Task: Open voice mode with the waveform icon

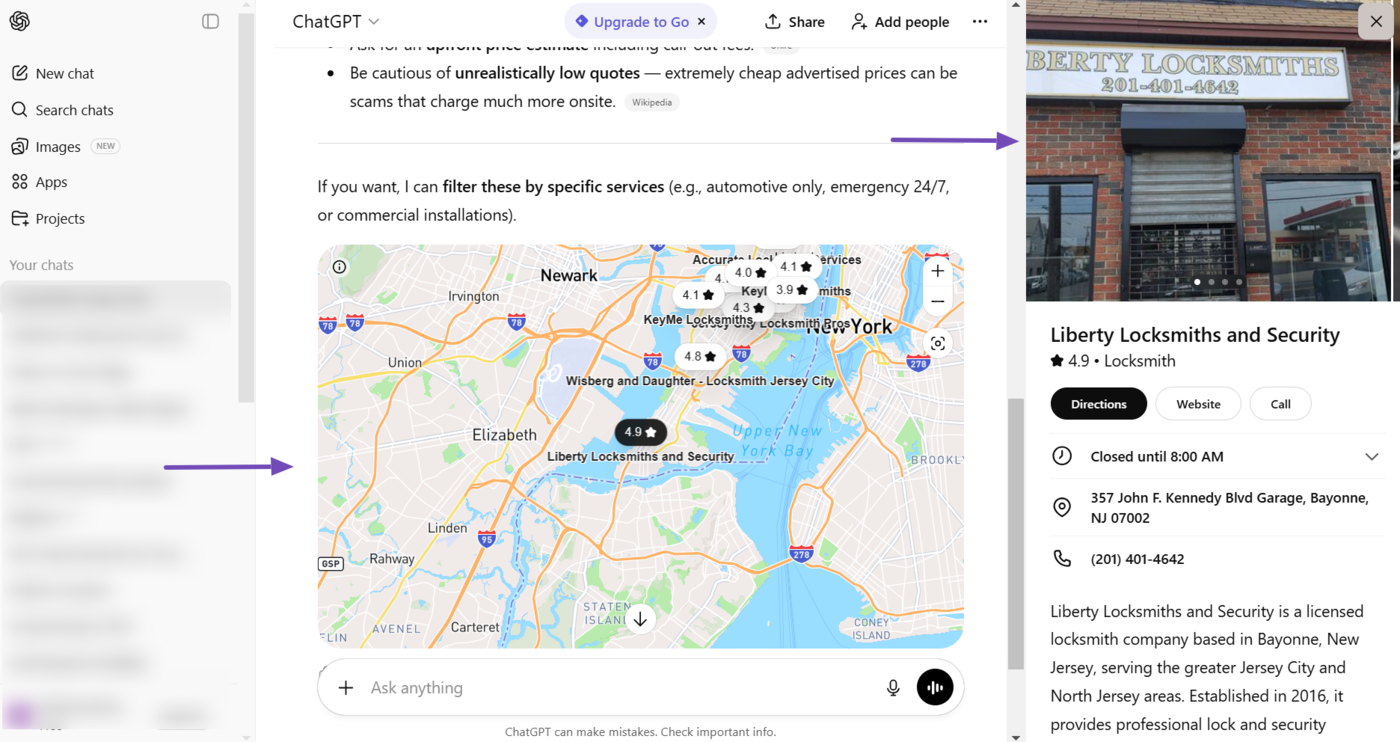Action: pyautogui.click(x=934, y=687)
